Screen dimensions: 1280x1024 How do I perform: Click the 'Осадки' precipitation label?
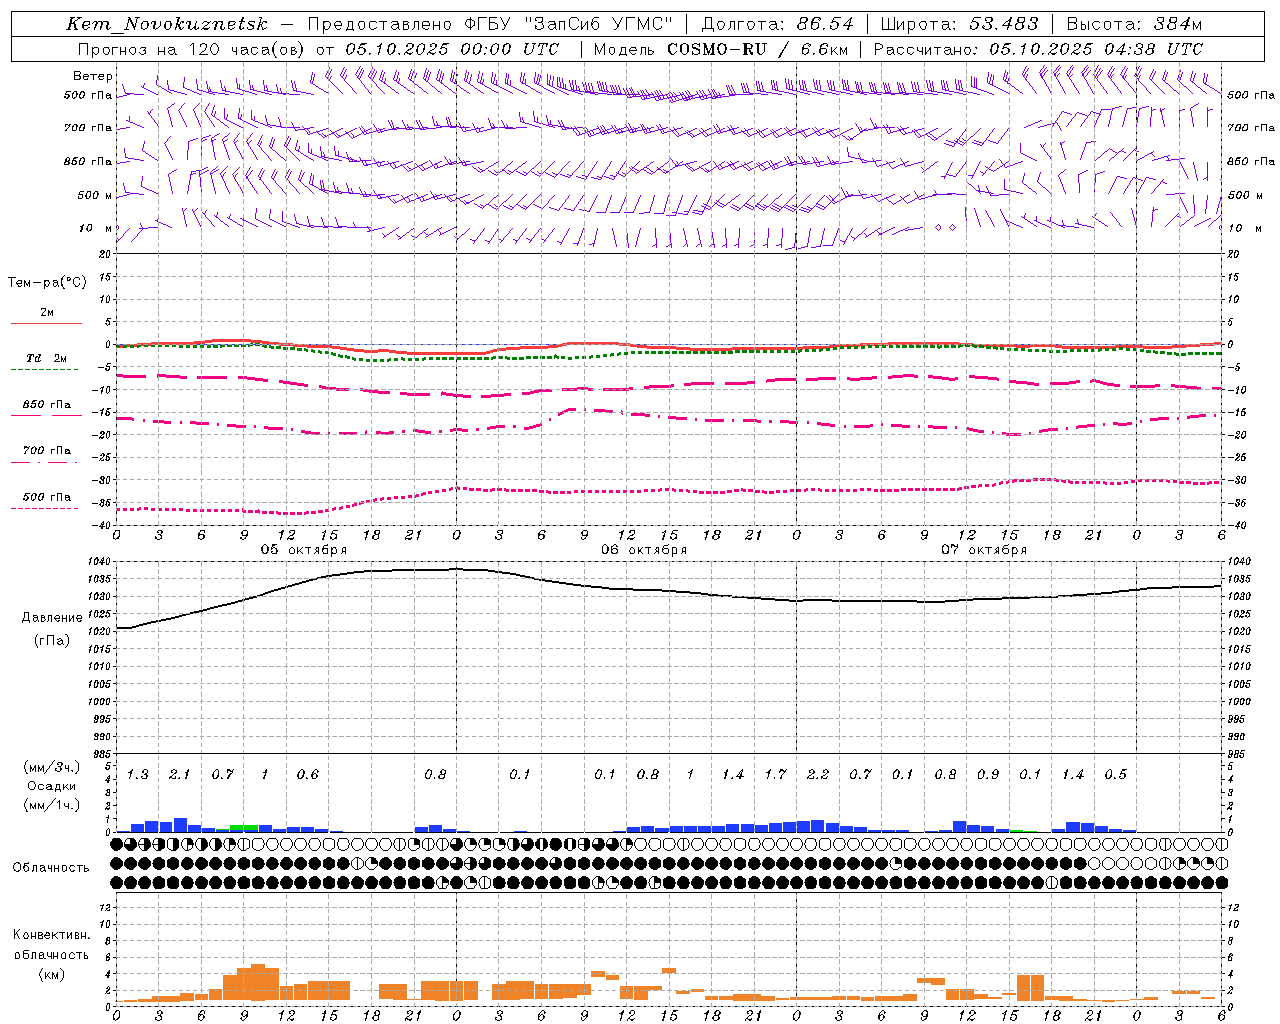click(x=51, y=786)
